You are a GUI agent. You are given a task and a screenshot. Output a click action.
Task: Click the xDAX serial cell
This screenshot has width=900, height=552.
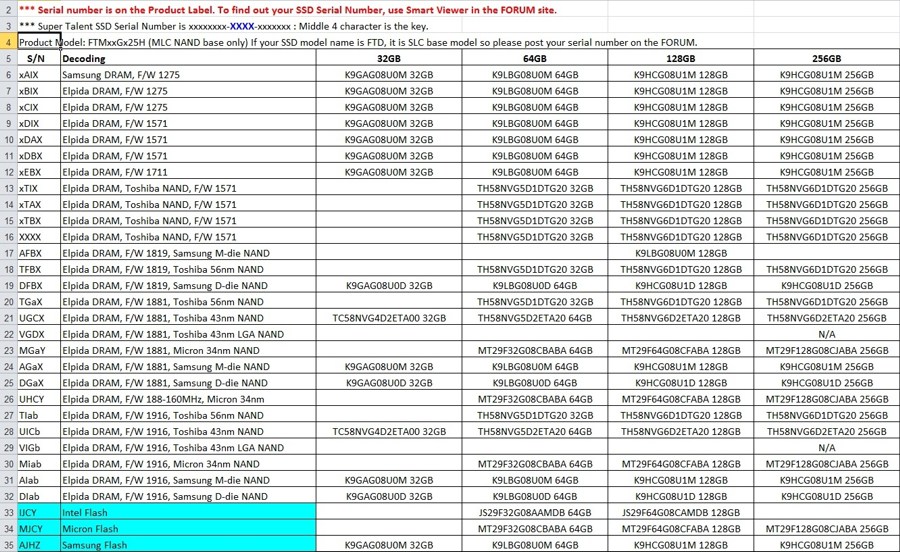(38, 139)
